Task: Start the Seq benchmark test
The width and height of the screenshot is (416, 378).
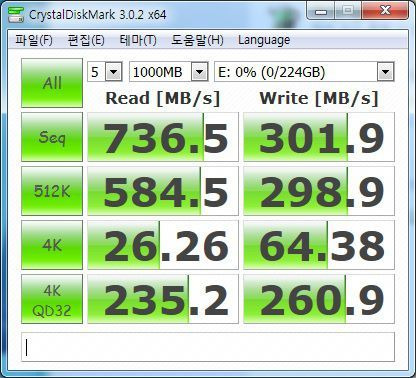Action: point(52,137)
